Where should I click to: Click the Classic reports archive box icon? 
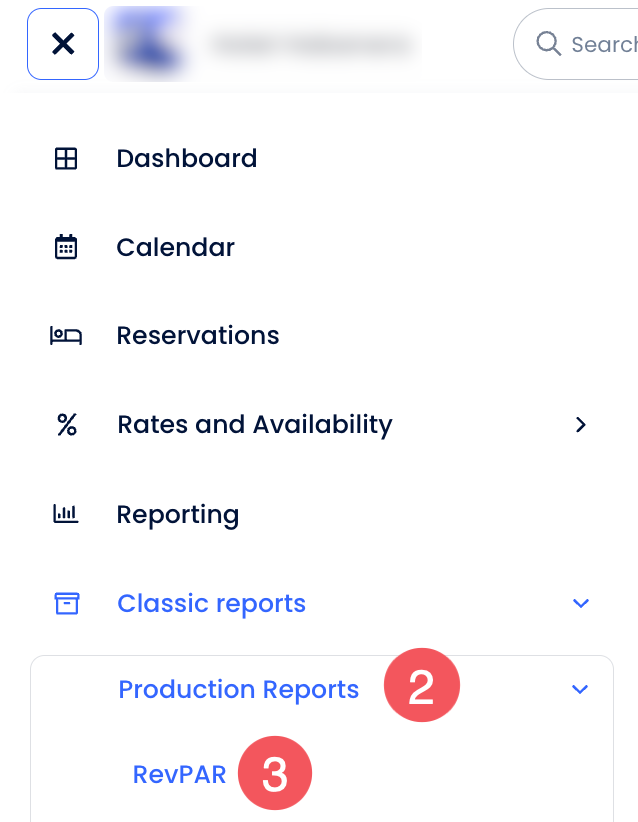[x=66, y=603]
